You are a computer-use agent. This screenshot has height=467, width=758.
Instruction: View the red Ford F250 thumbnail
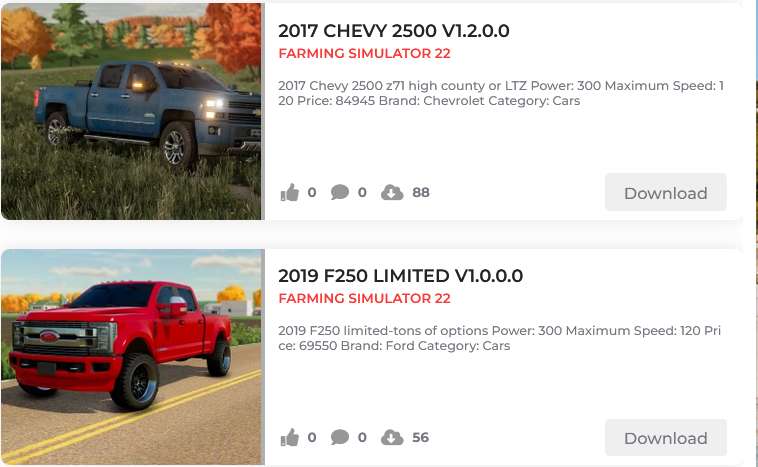tap(133, 357)
